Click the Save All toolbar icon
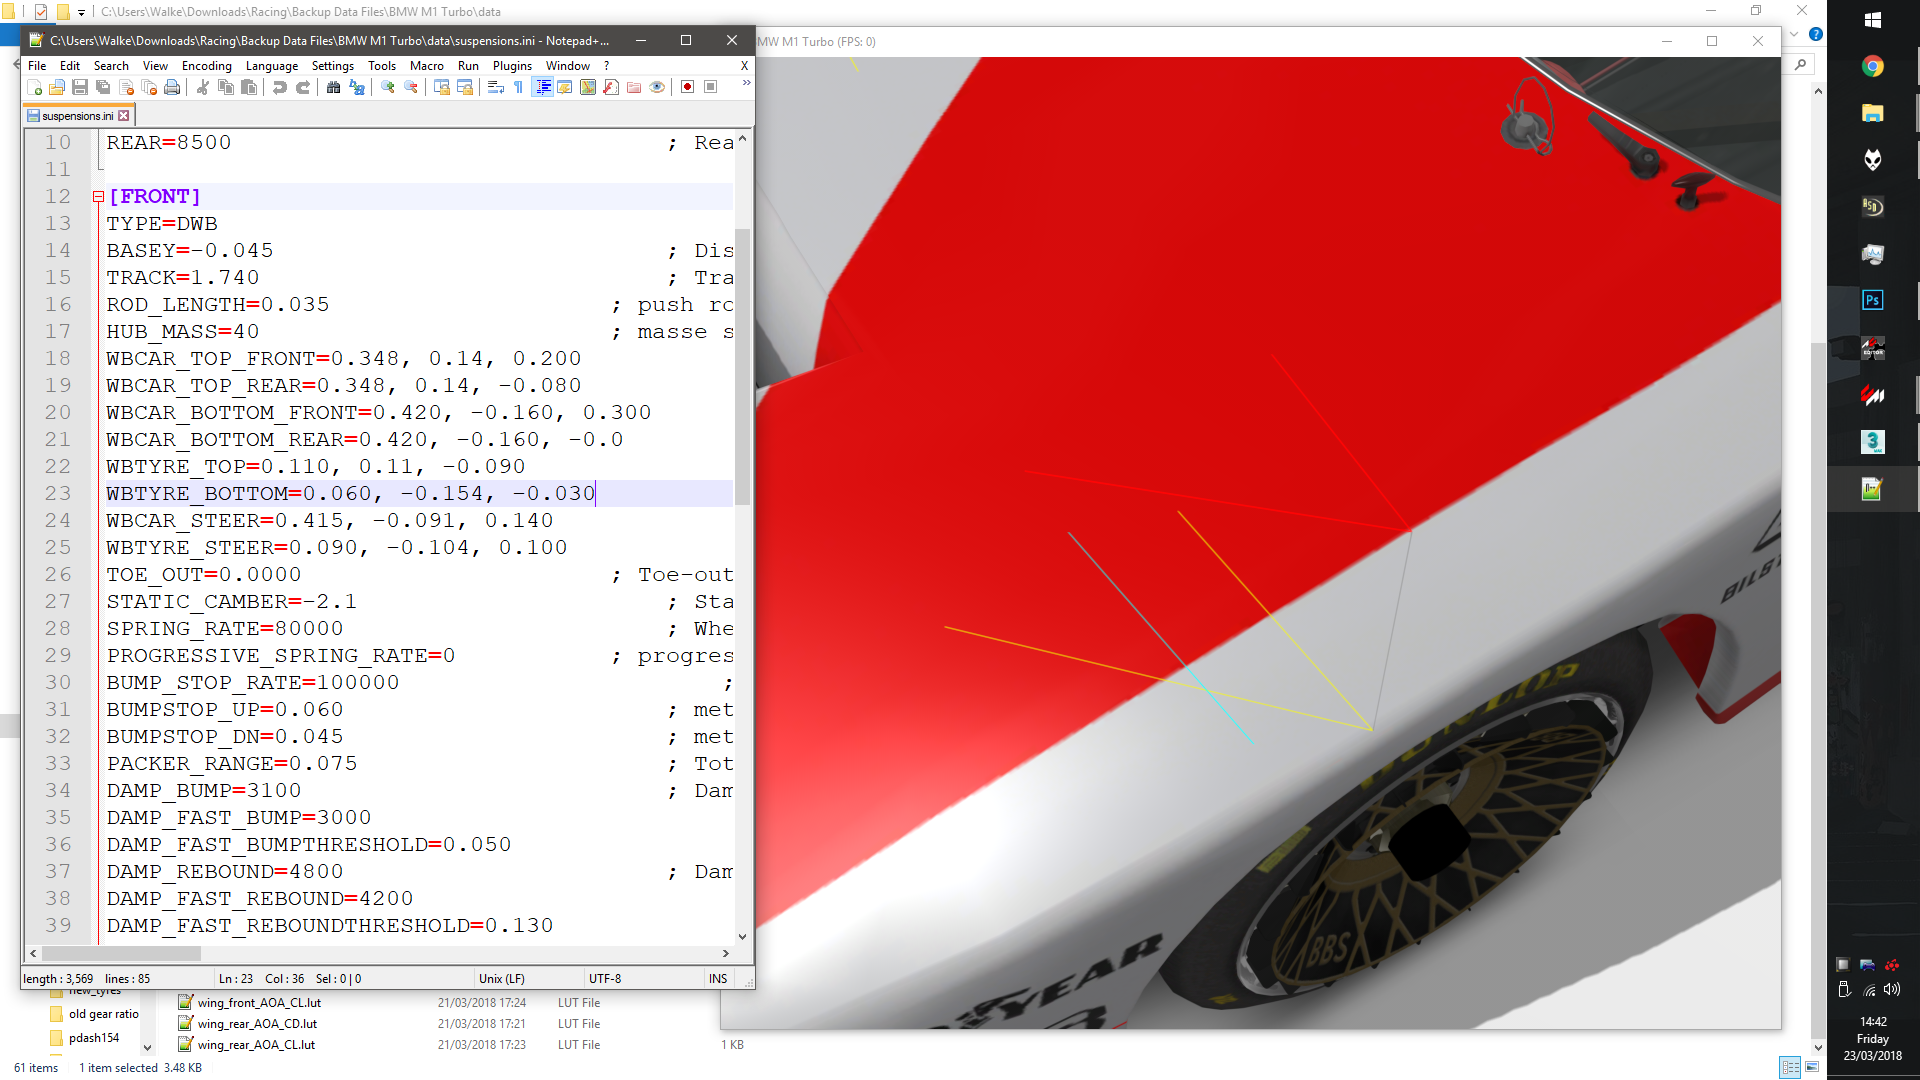1920x1080 pixels. [103, 87]
